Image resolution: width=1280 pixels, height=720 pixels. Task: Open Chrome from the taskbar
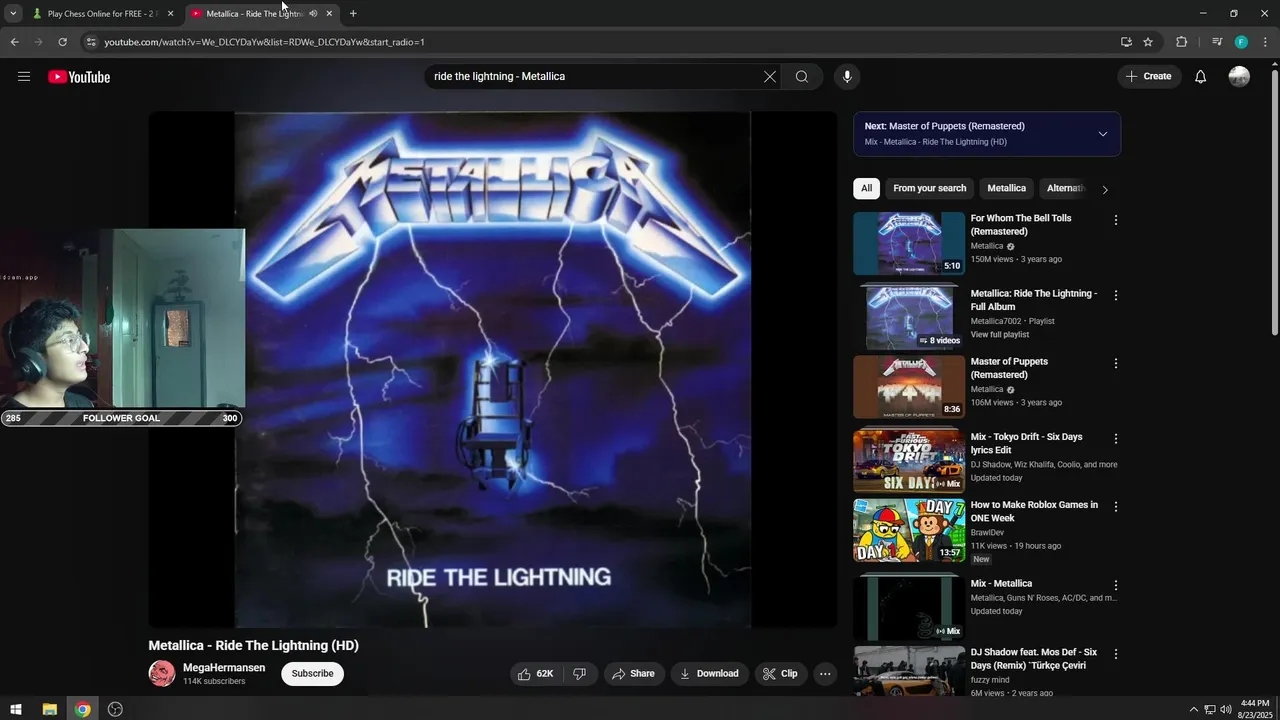[x=83, y=709]
